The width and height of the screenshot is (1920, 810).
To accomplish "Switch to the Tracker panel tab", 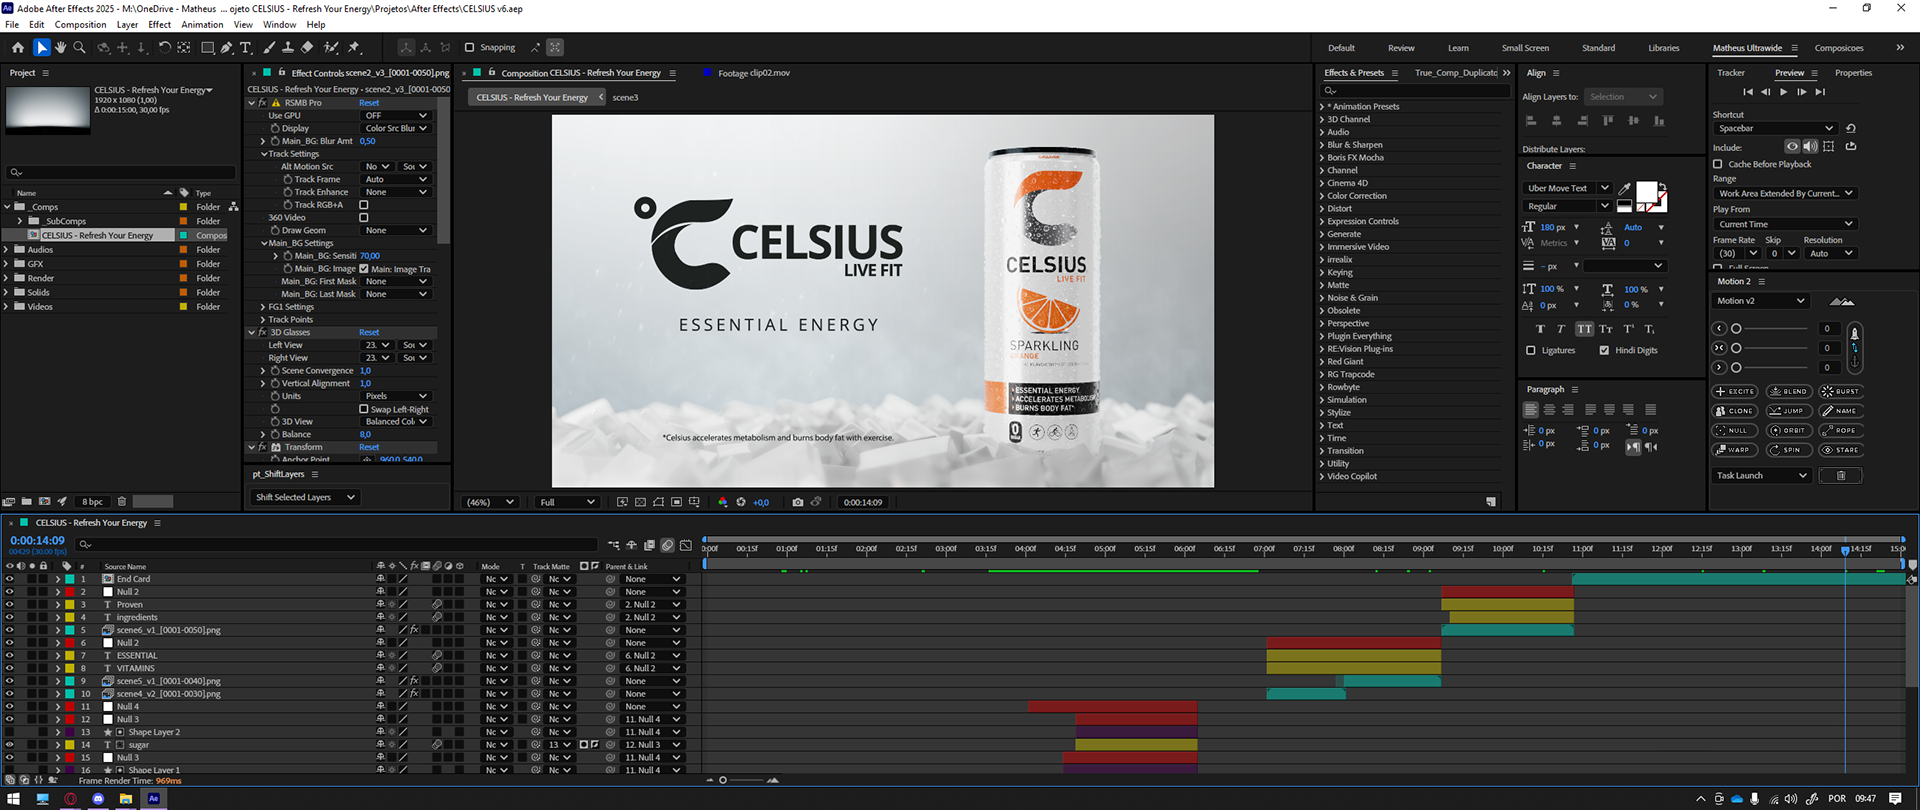I will 1731,73.
